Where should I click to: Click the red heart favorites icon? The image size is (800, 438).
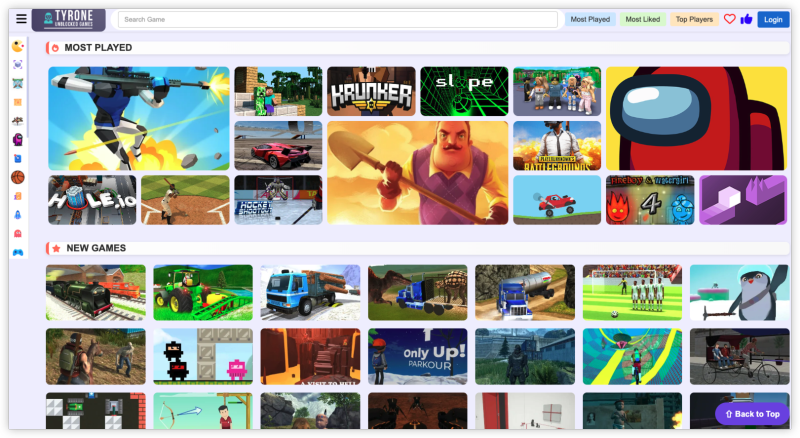pyautogui.click(x=730, y=19)
